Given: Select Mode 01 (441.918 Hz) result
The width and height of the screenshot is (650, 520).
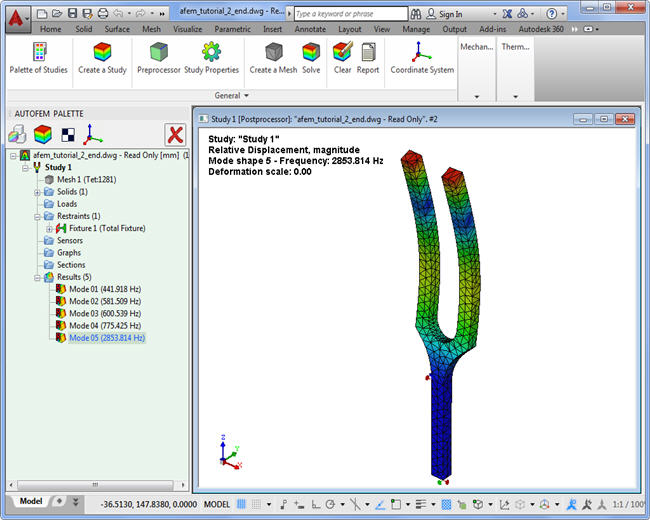Looking at the screenshot, I should 105,289.
